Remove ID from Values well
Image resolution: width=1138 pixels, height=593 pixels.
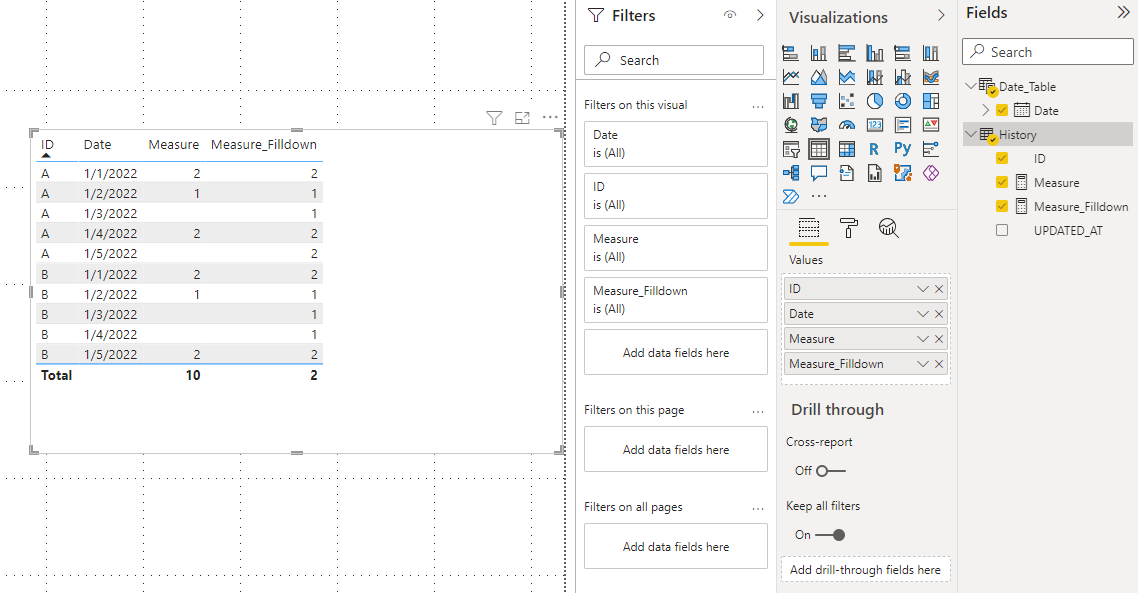939,289
